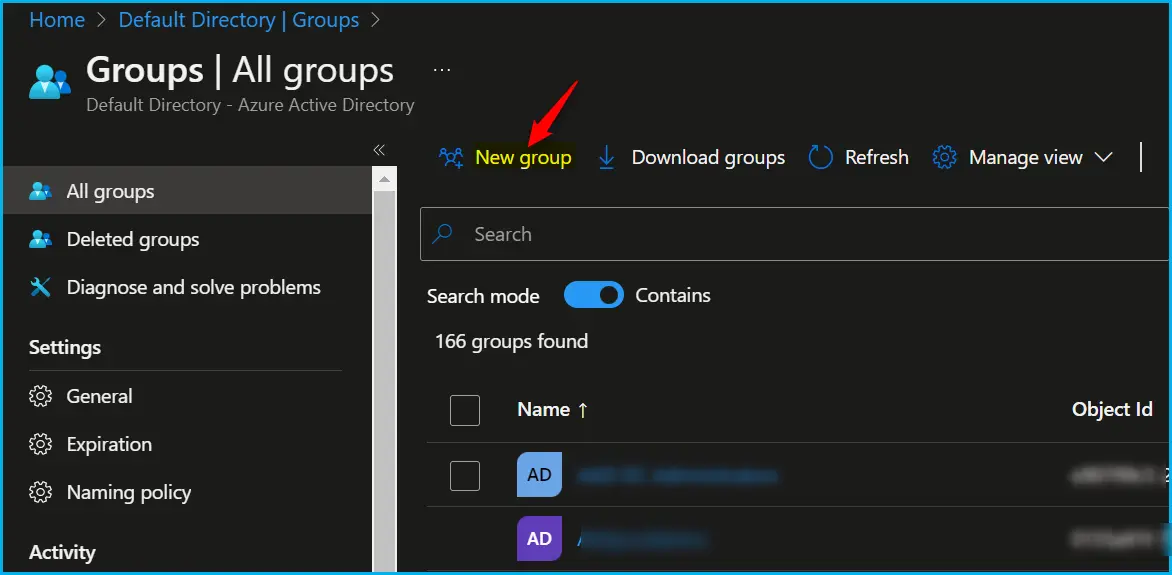Open the ellipsis more options menu
The width and height of the screenshot is (1172, 575).
442,70
